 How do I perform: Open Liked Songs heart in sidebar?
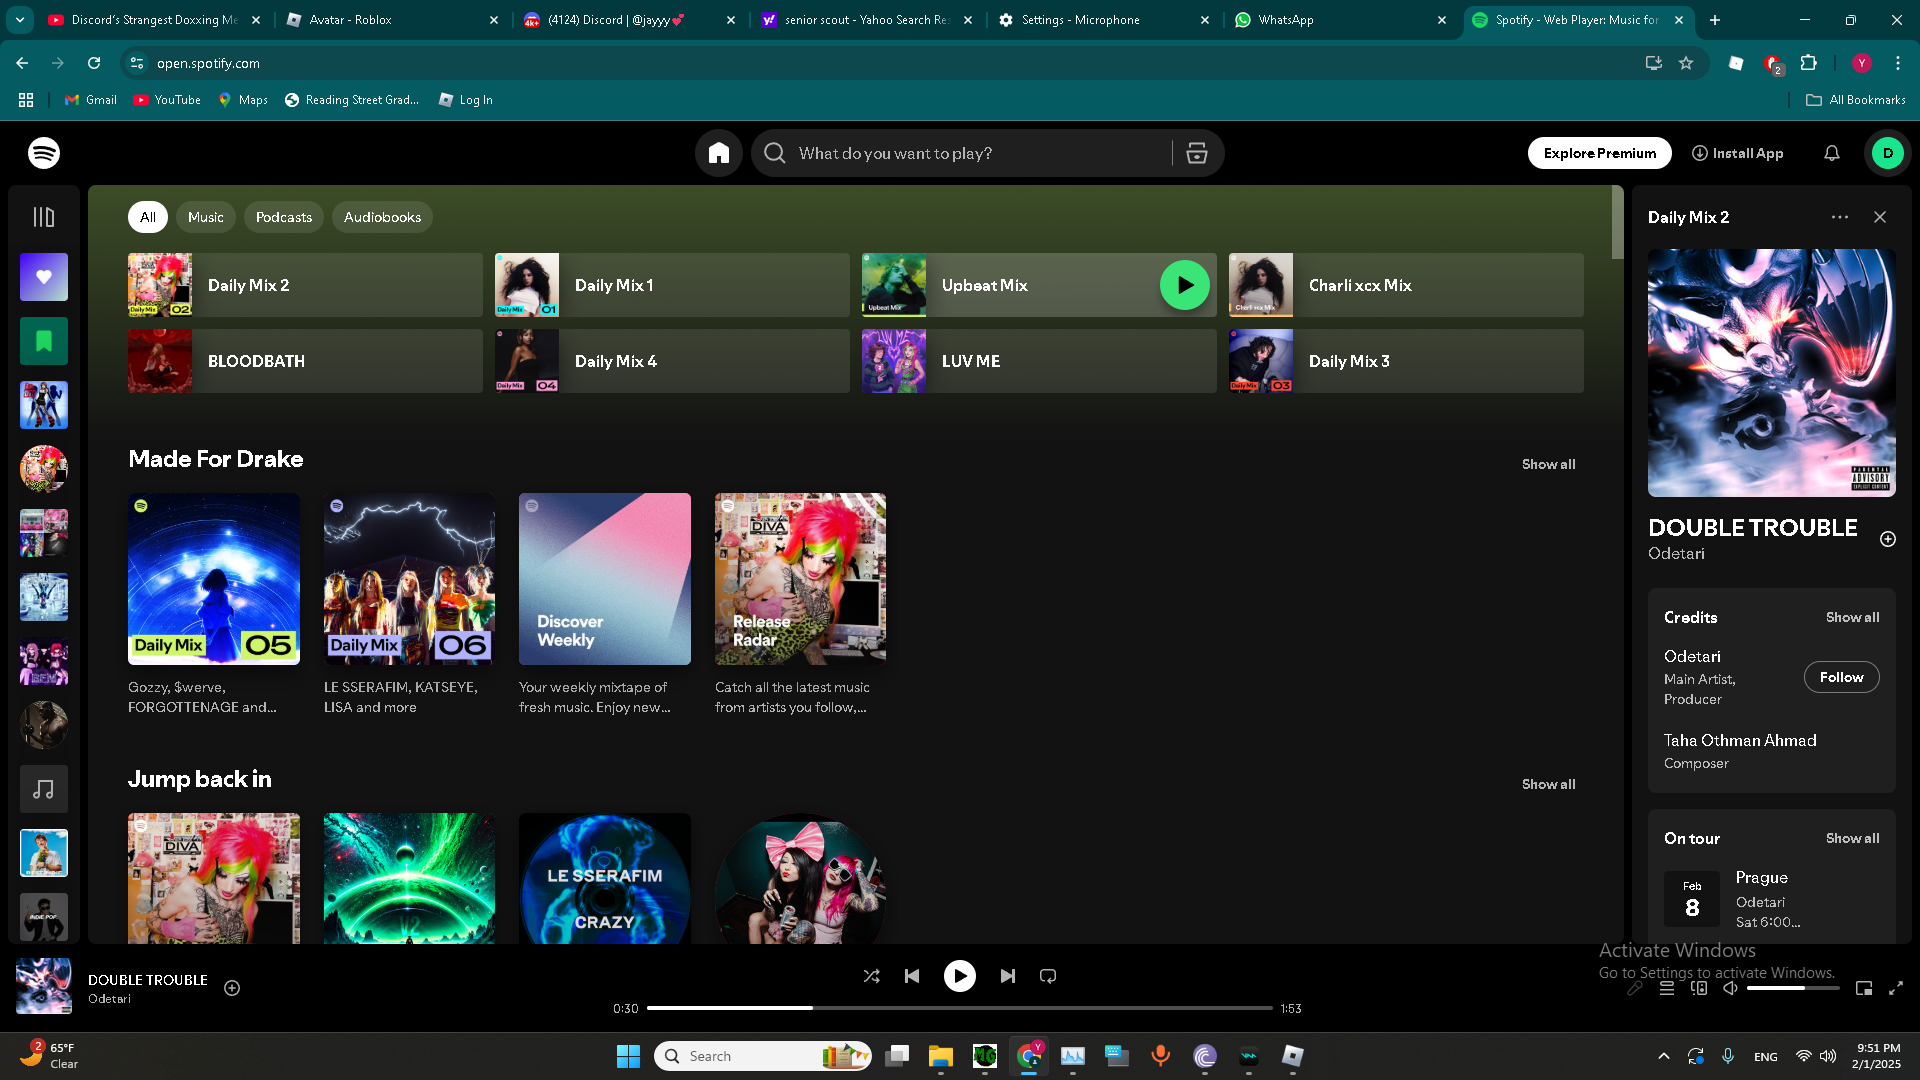click(x=44, y=277)
